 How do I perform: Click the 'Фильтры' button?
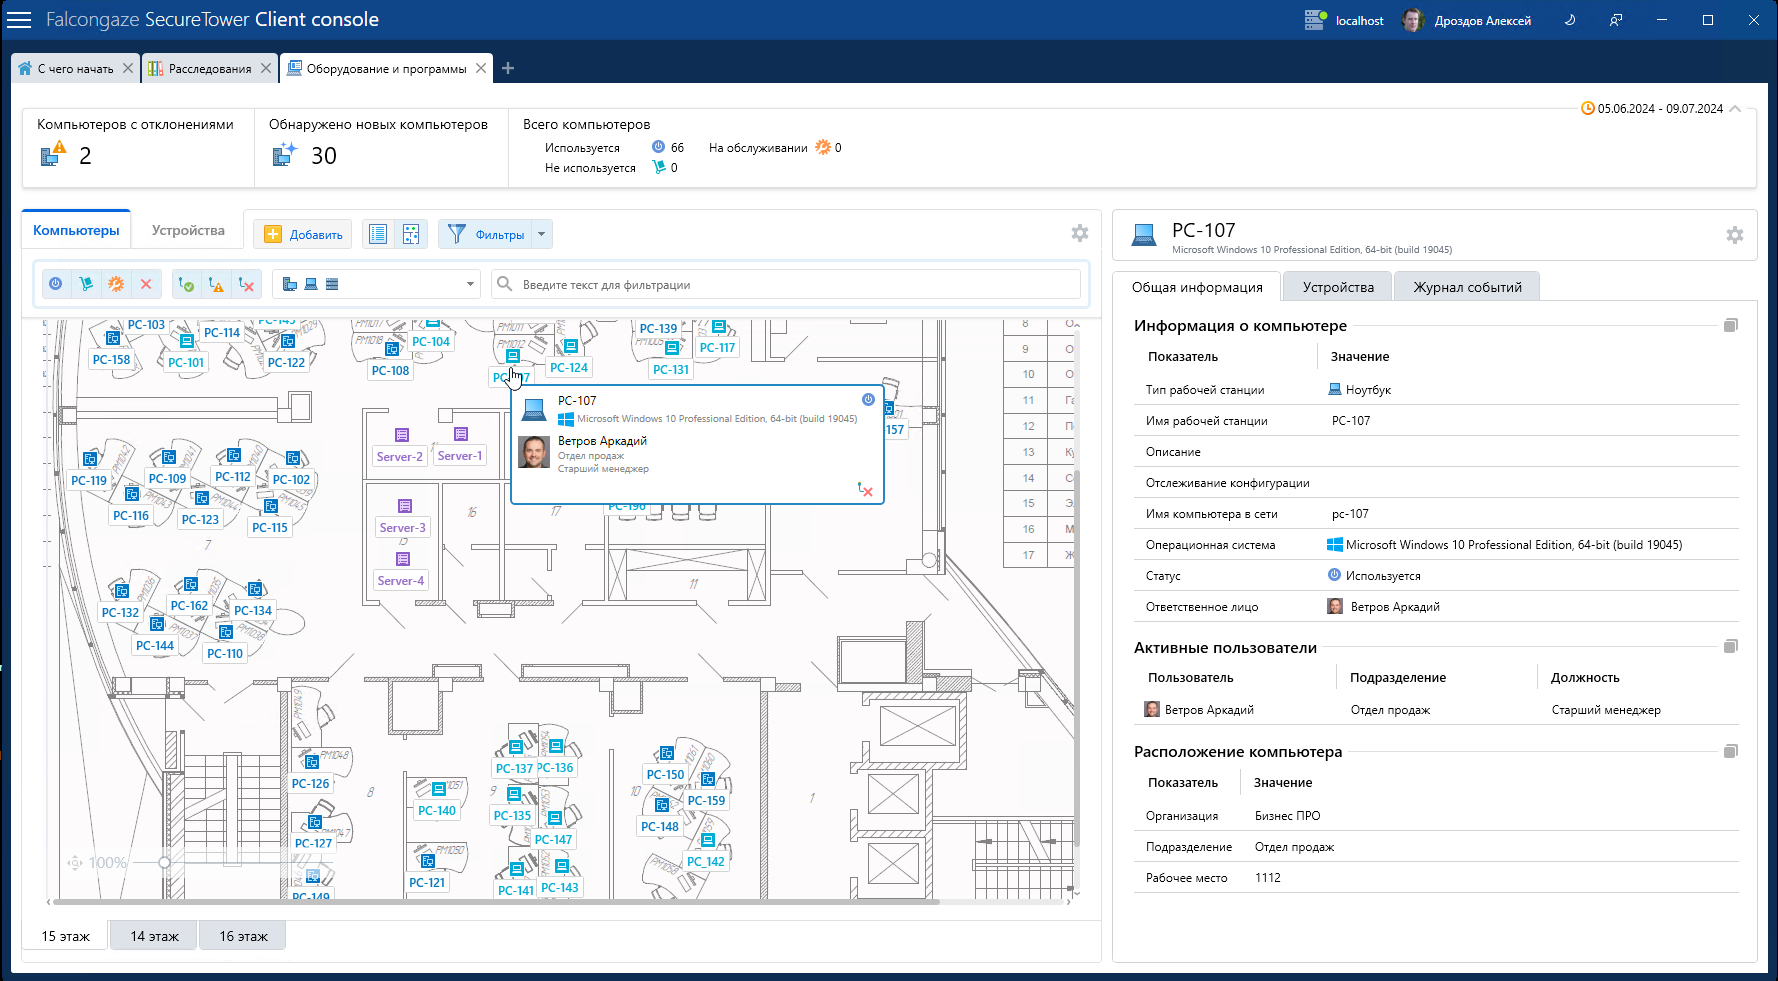pos(486,234)
